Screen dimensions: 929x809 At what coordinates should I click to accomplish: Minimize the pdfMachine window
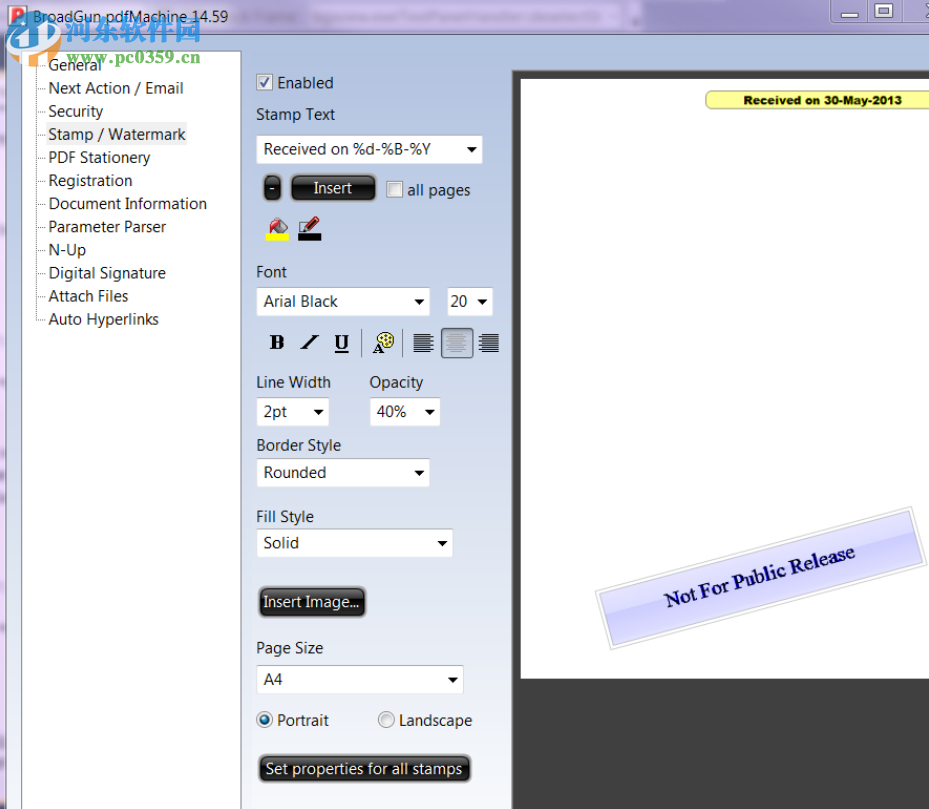point(850,11)
